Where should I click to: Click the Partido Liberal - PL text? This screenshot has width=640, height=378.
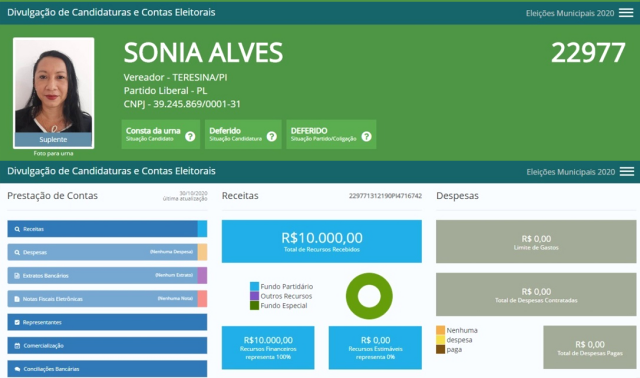(165, 91)
